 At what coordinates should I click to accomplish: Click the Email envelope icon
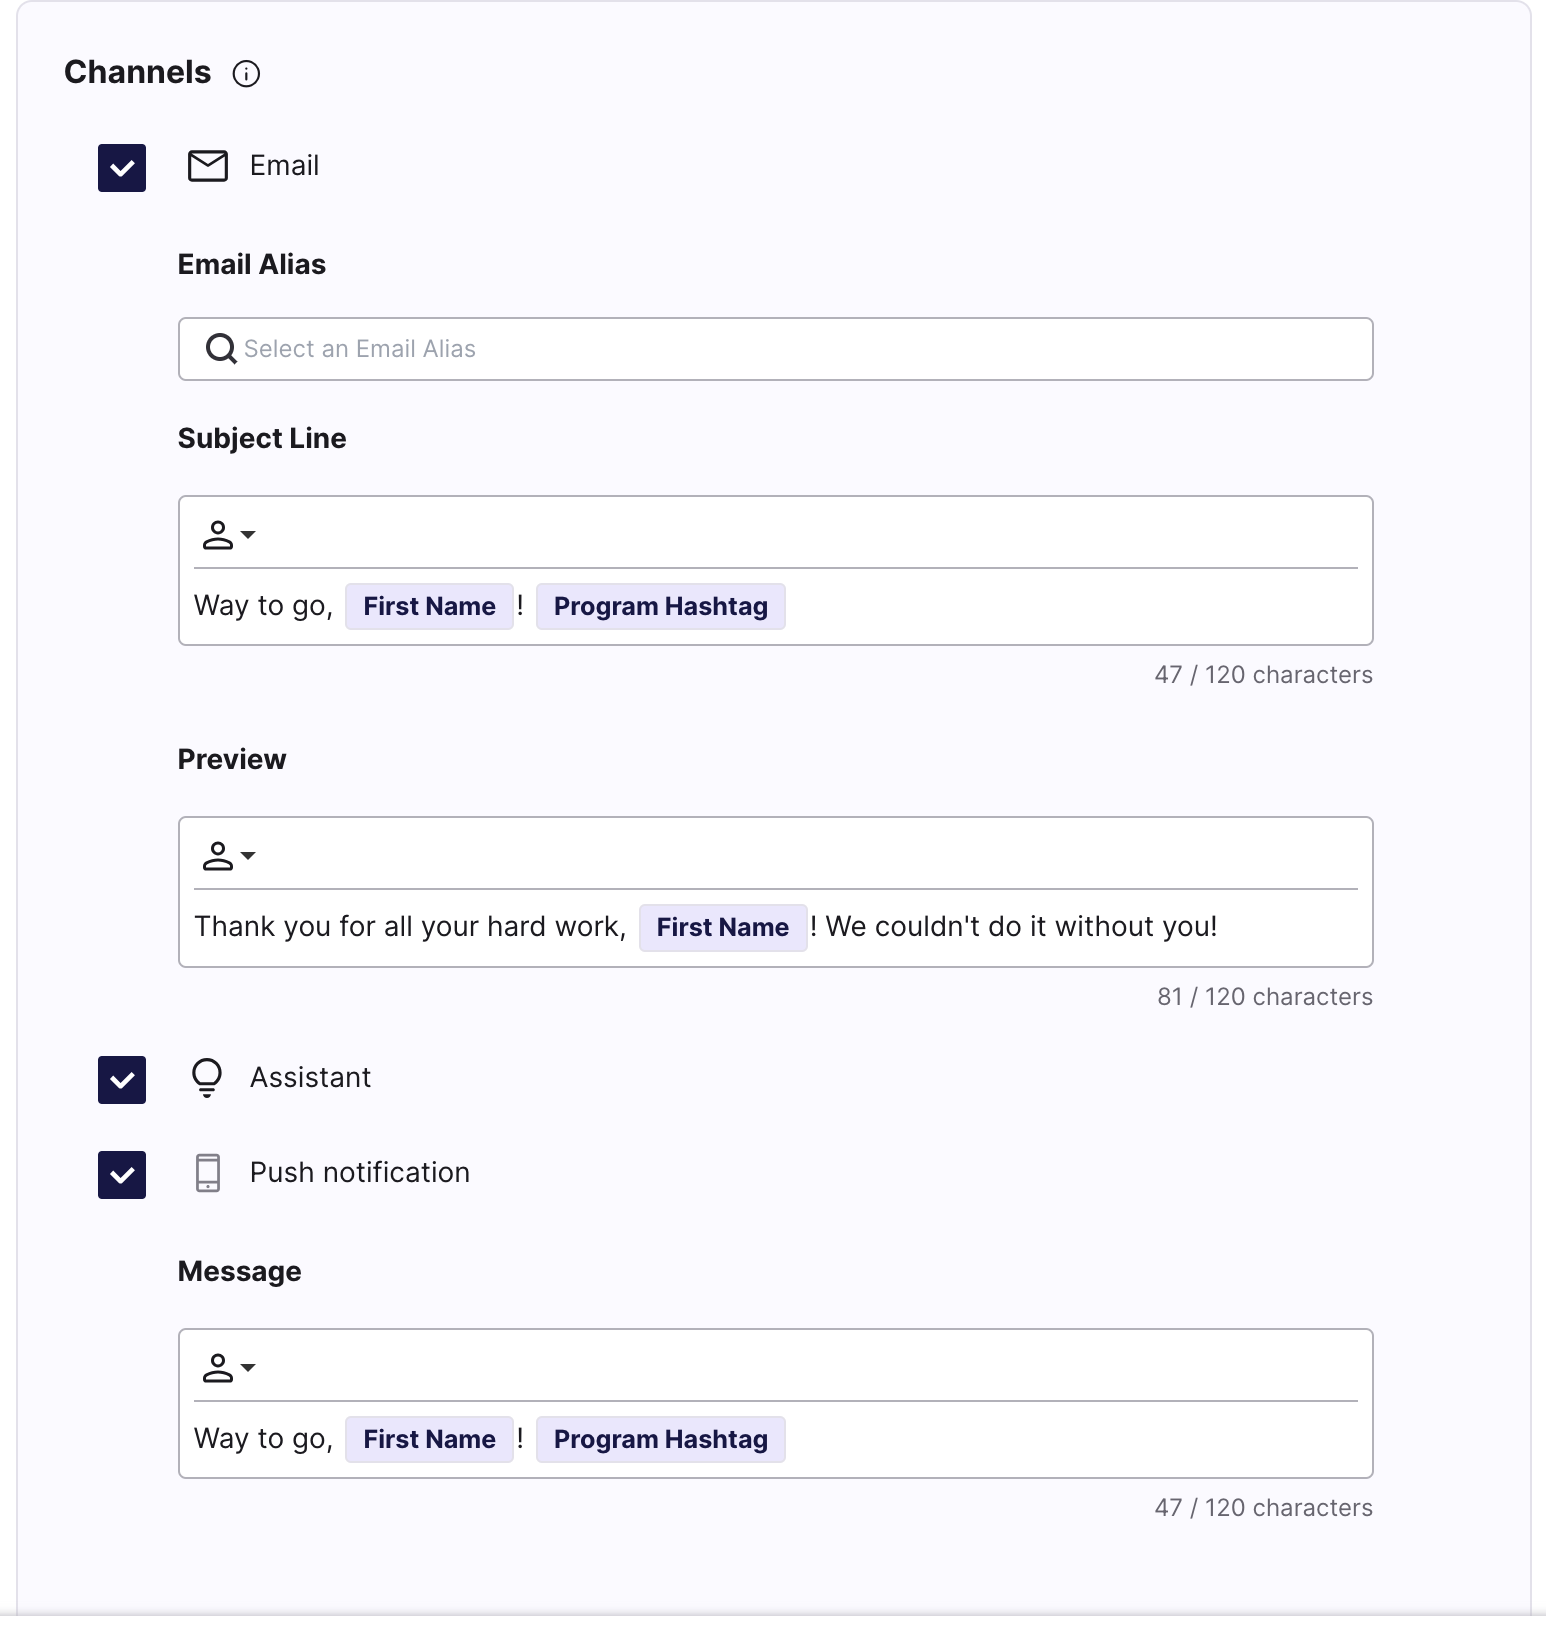(x=207, y=166)
